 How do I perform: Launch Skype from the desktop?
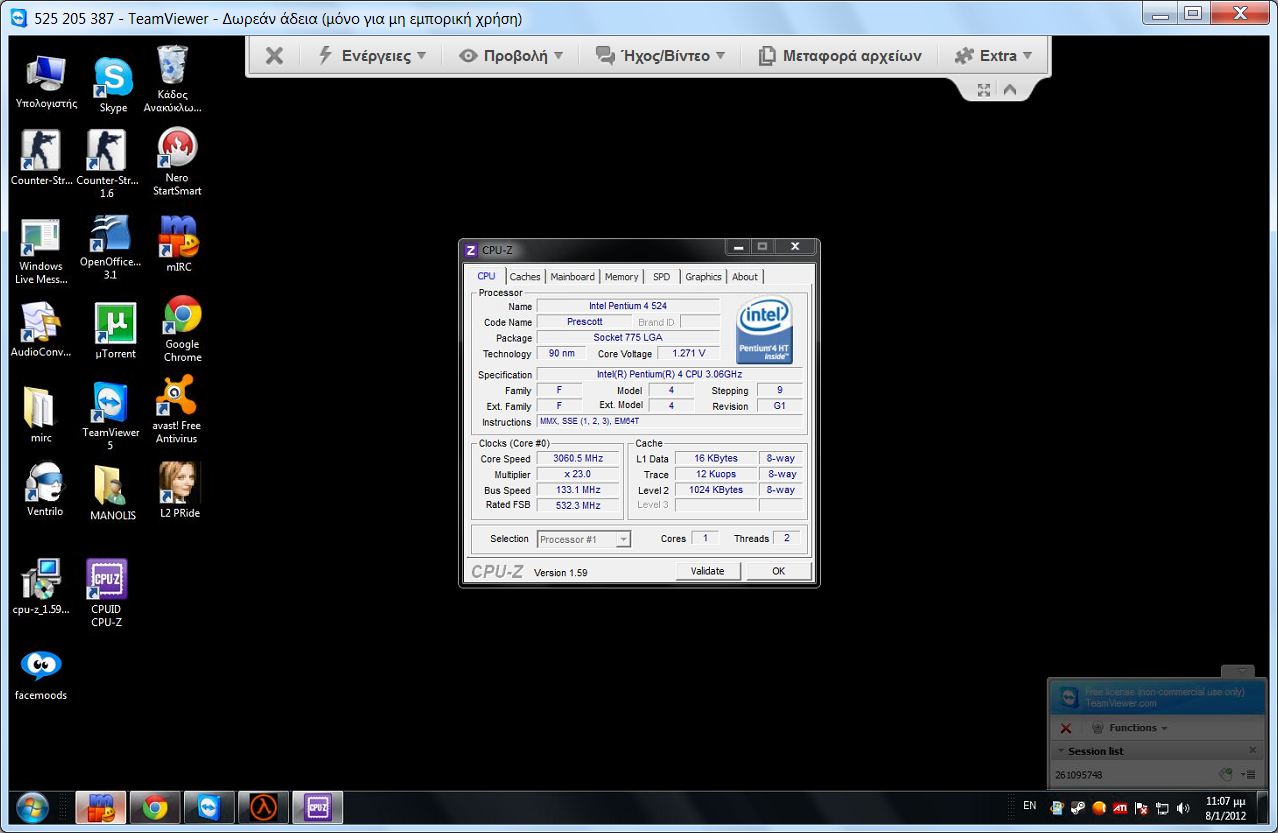click(x=113, y=85)
